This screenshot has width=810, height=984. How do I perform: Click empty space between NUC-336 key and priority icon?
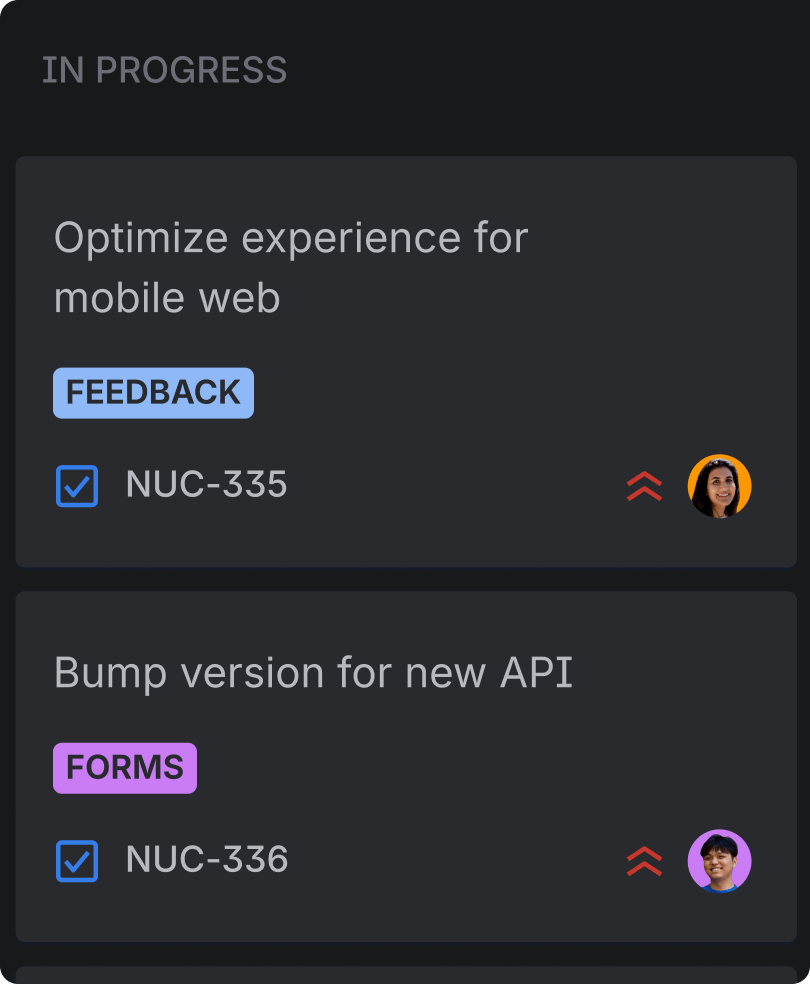tap(450, 861)
